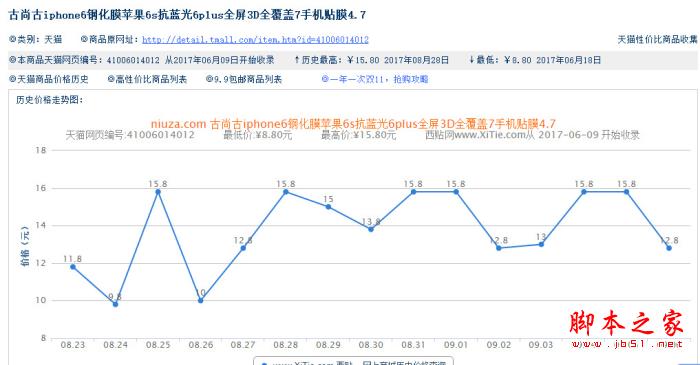
Task: Open 一年一次双11 抢购攻略 link
Action: [375, 79]
